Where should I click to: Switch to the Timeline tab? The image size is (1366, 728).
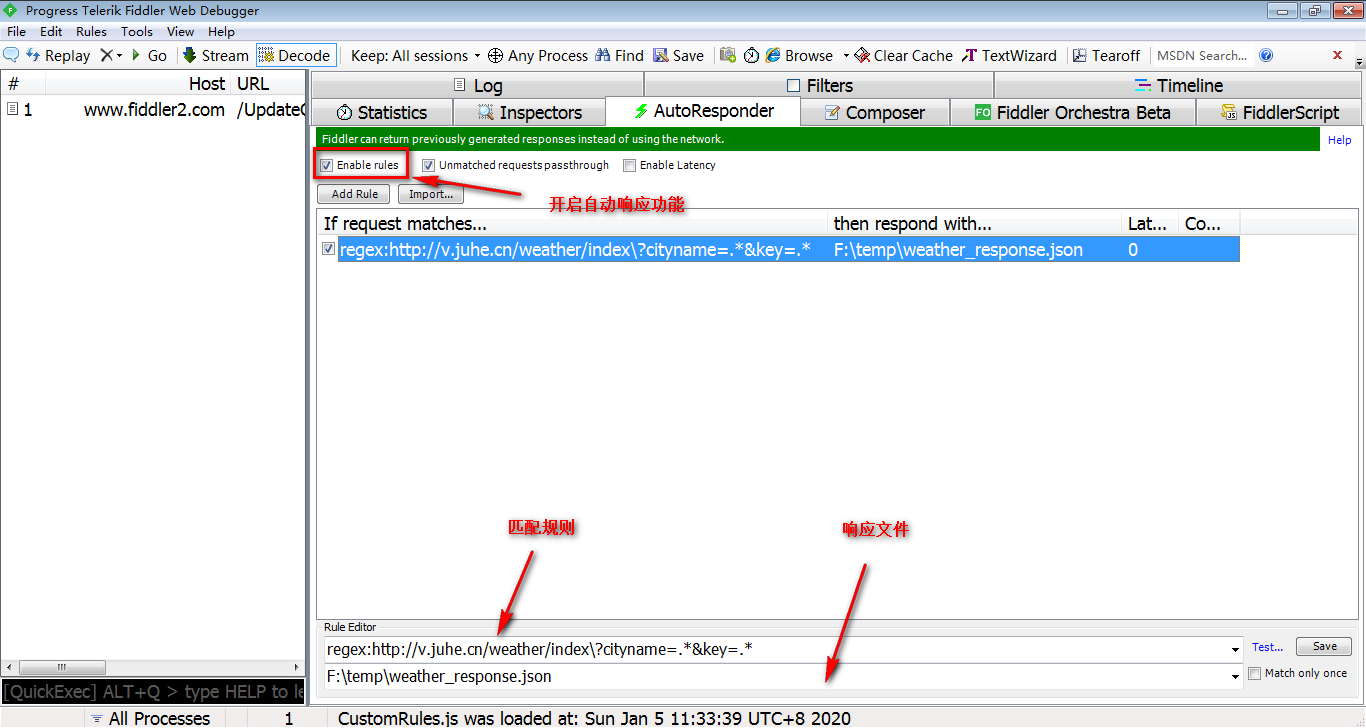1179,85
